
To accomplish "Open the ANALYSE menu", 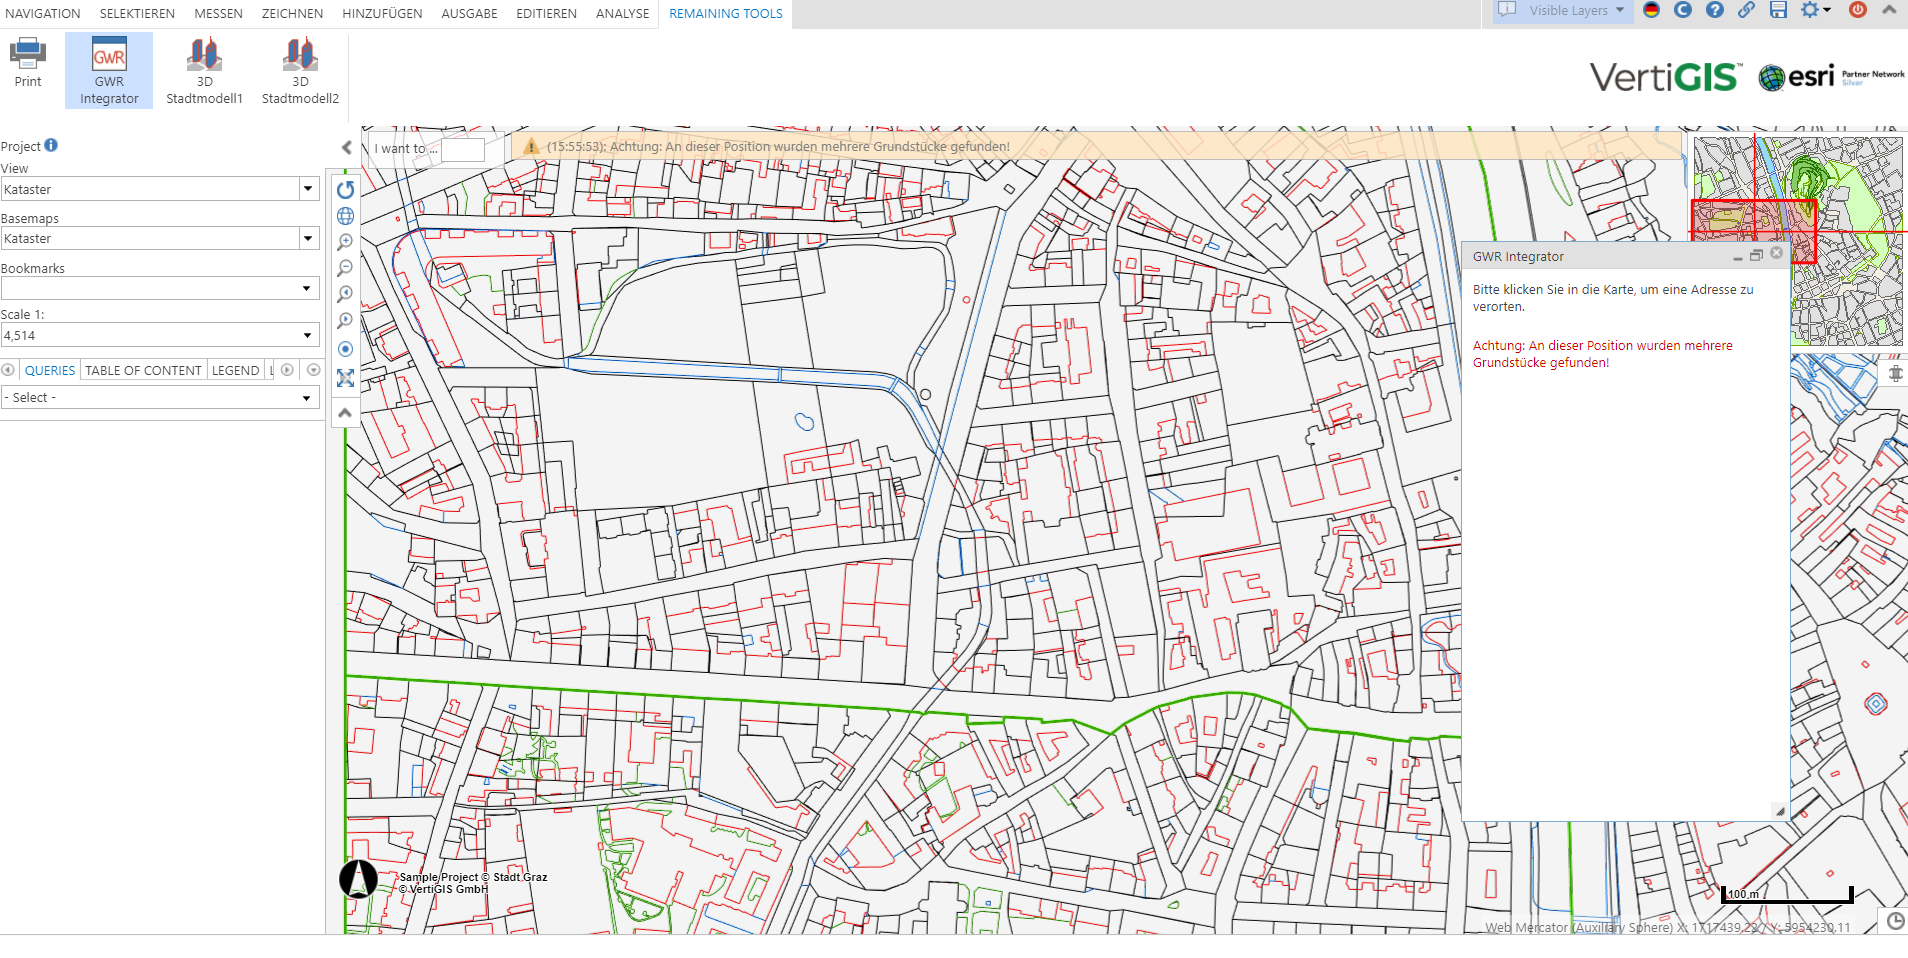I will [x=622, y=13].
